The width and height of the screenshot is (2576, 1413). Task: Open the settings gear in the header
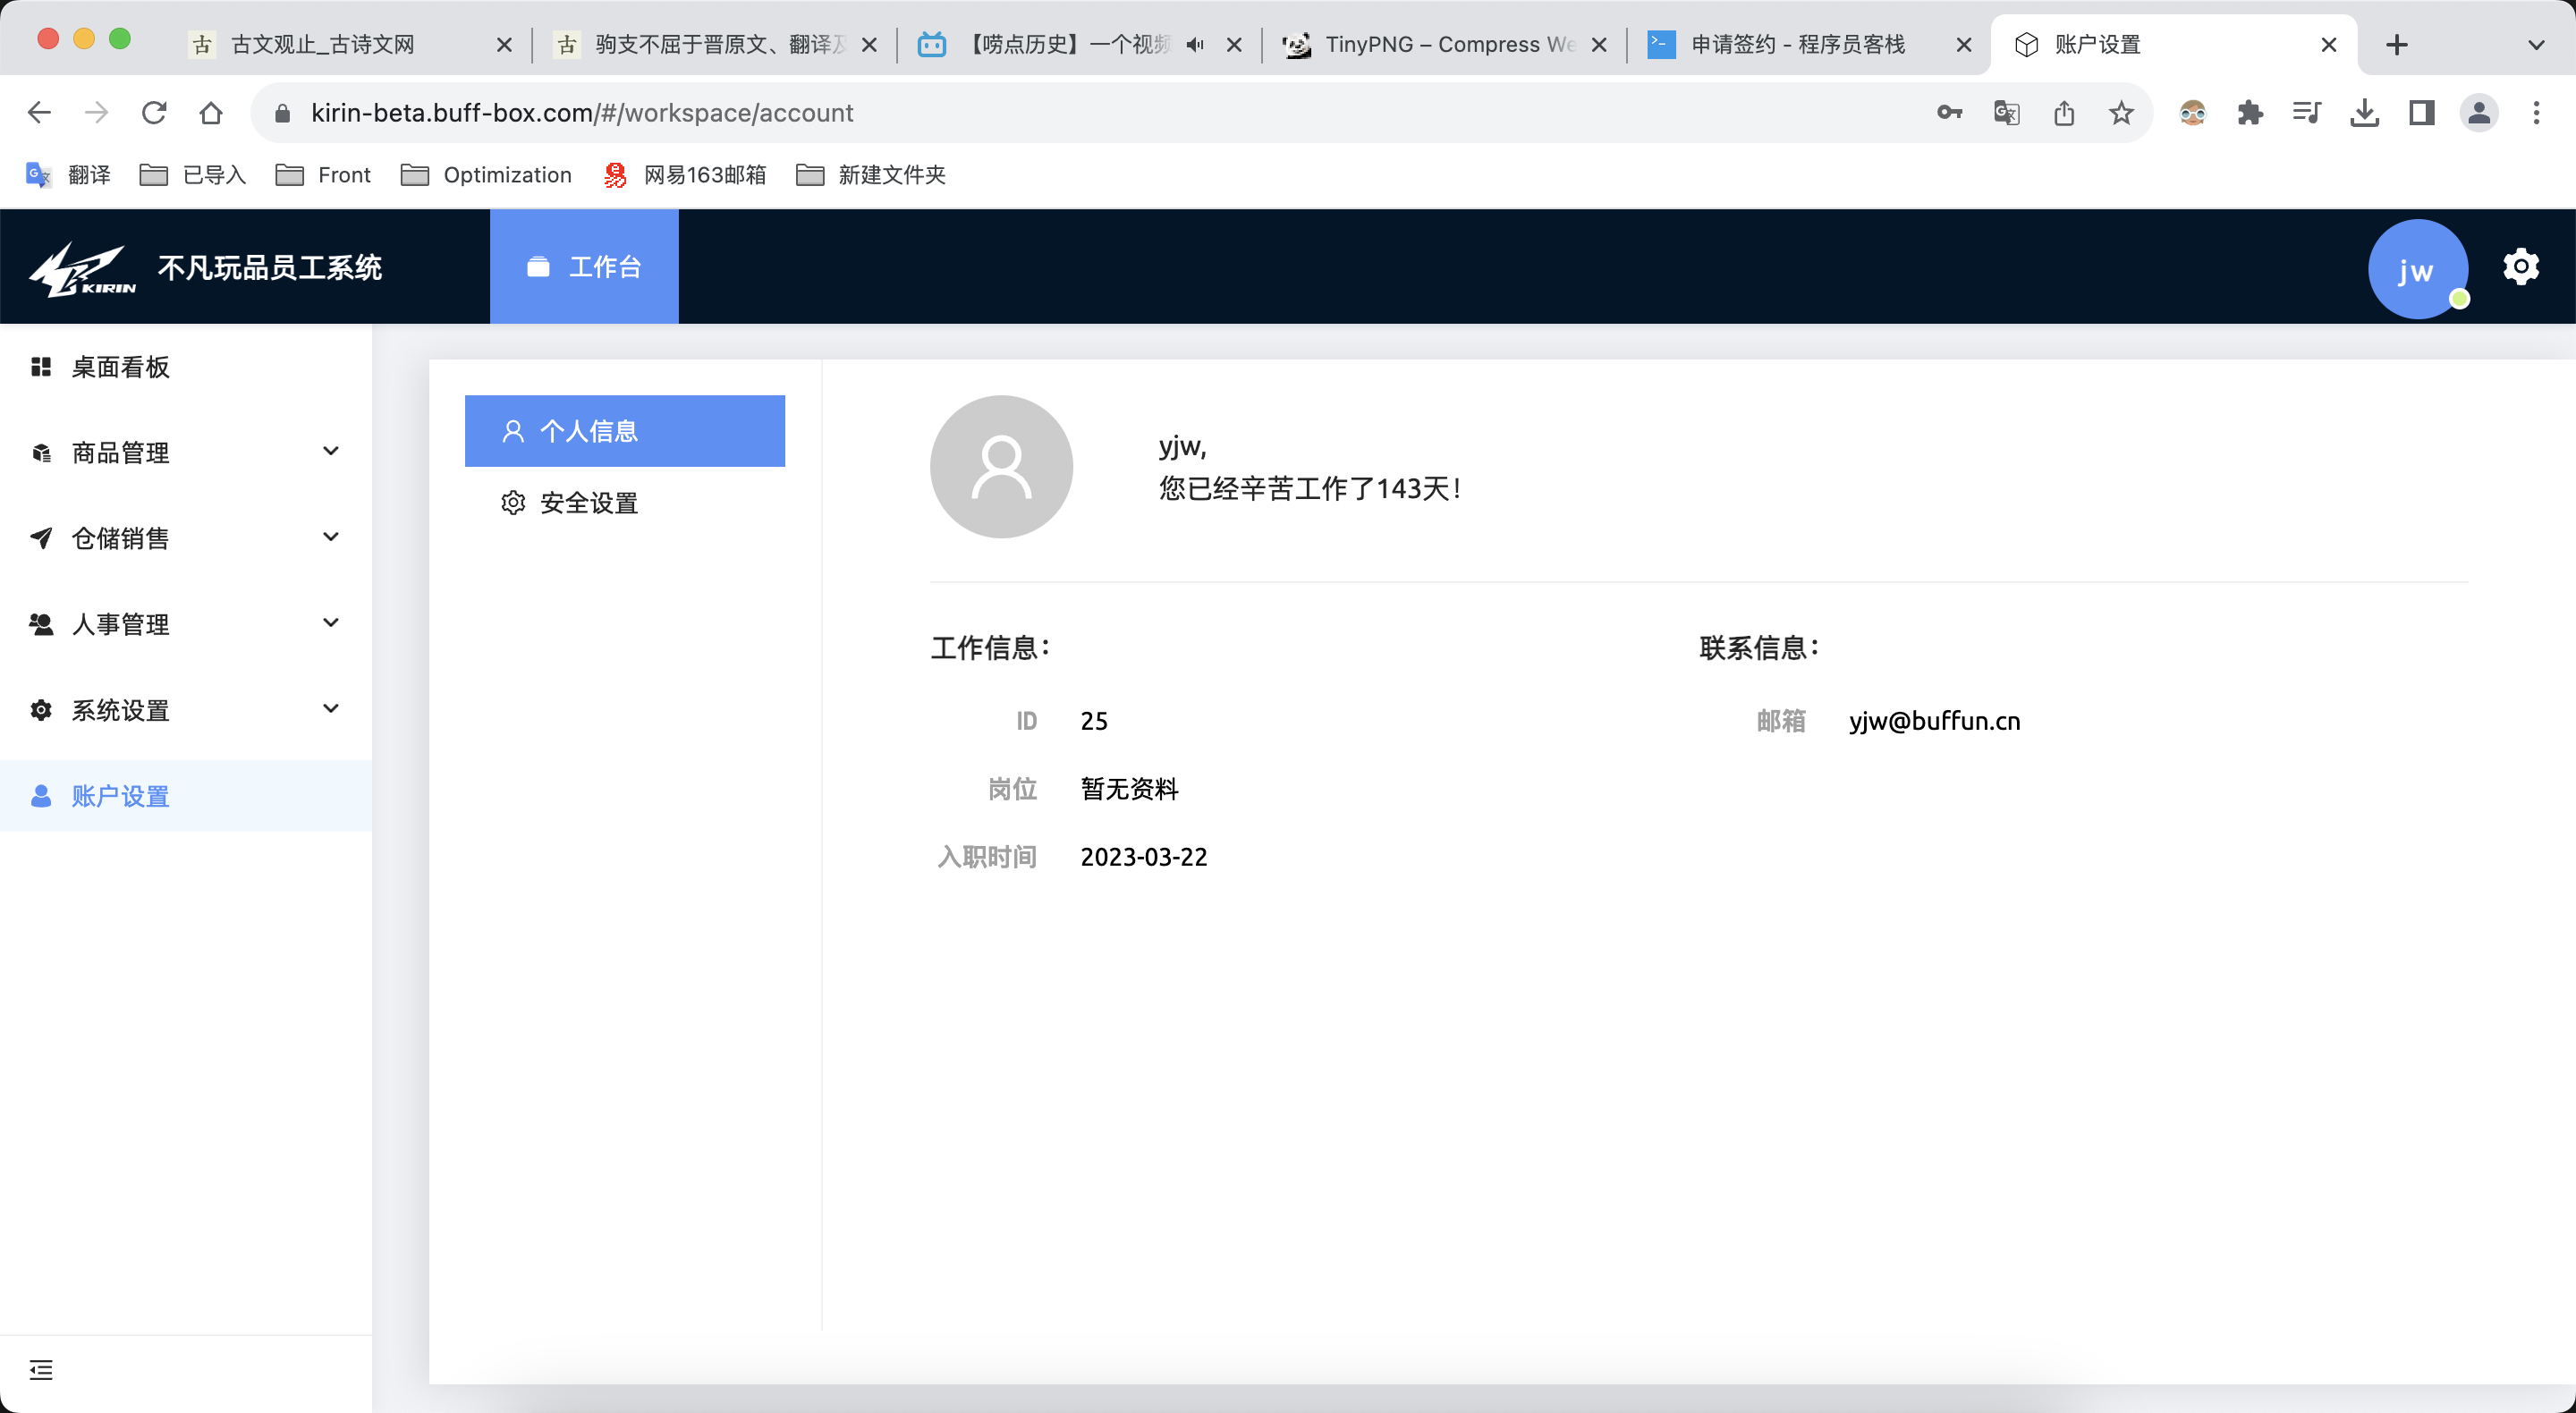(x=2521, y=267)
